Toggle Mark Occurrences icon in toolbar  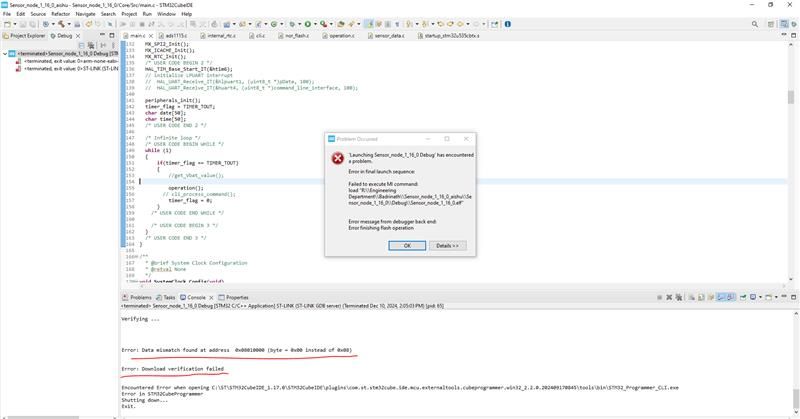click(x=368, y=24)
